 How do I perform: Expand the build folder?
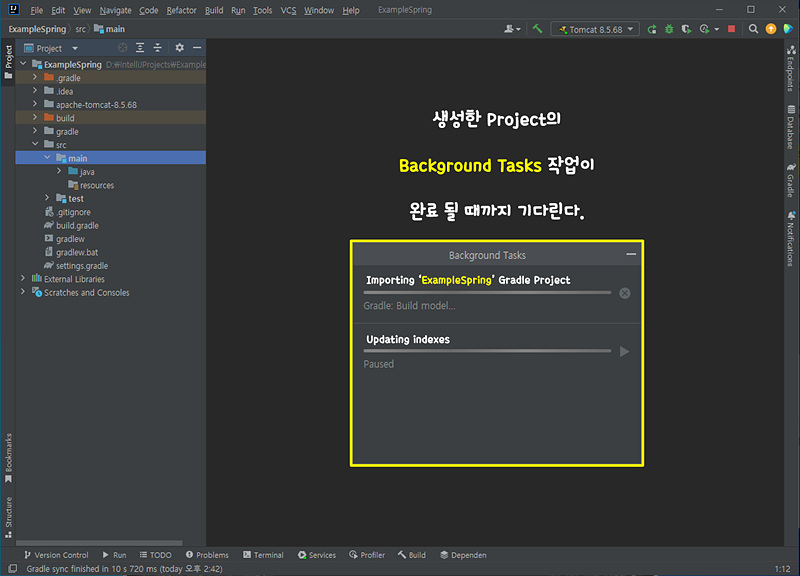(35, 117)
